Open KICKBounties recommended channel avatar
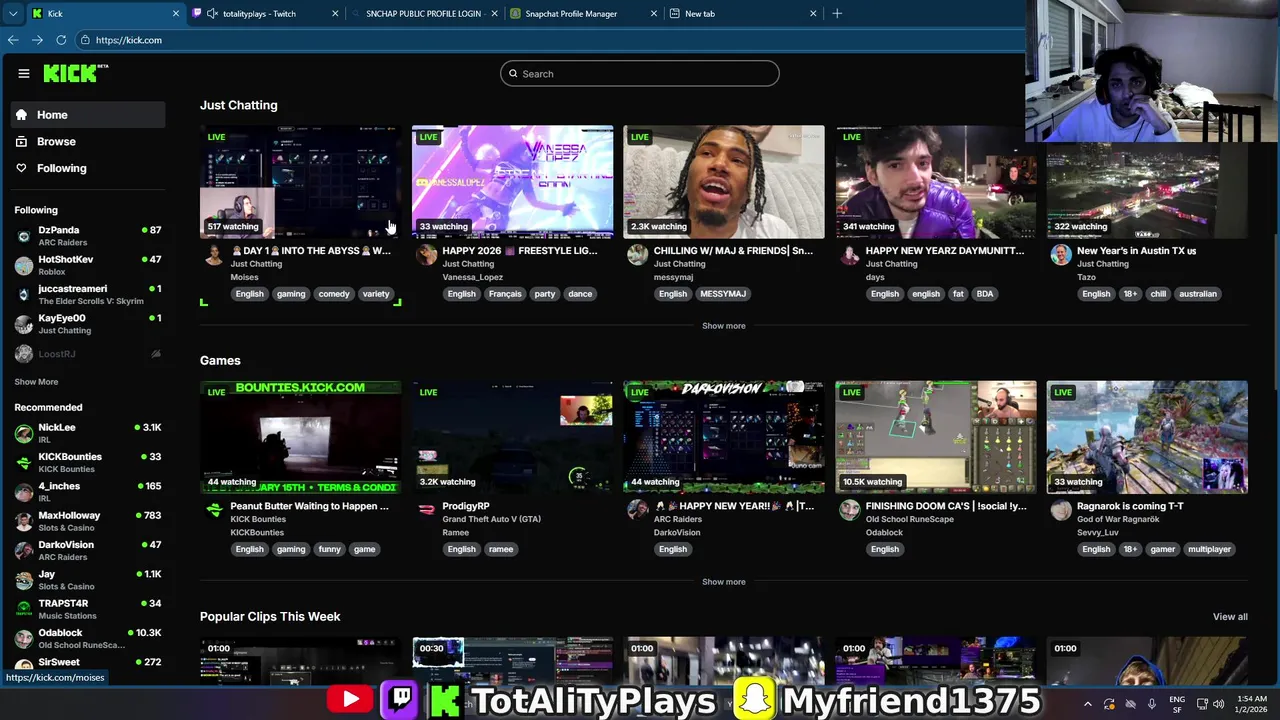Screen dimensions: 1280x720 point(24,462)
